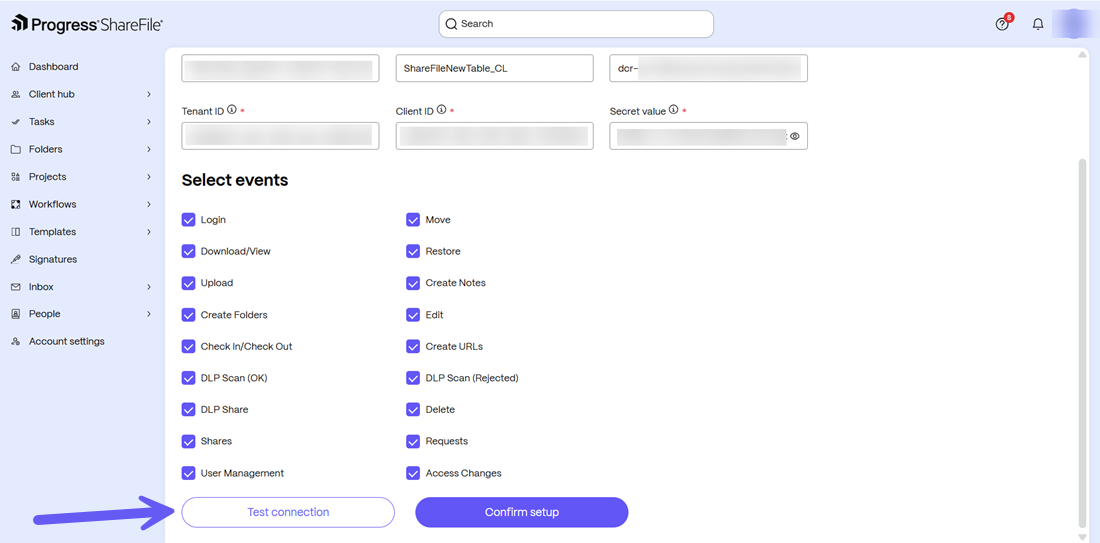Toggle the DLP Share checkbox

coord(188,410)
